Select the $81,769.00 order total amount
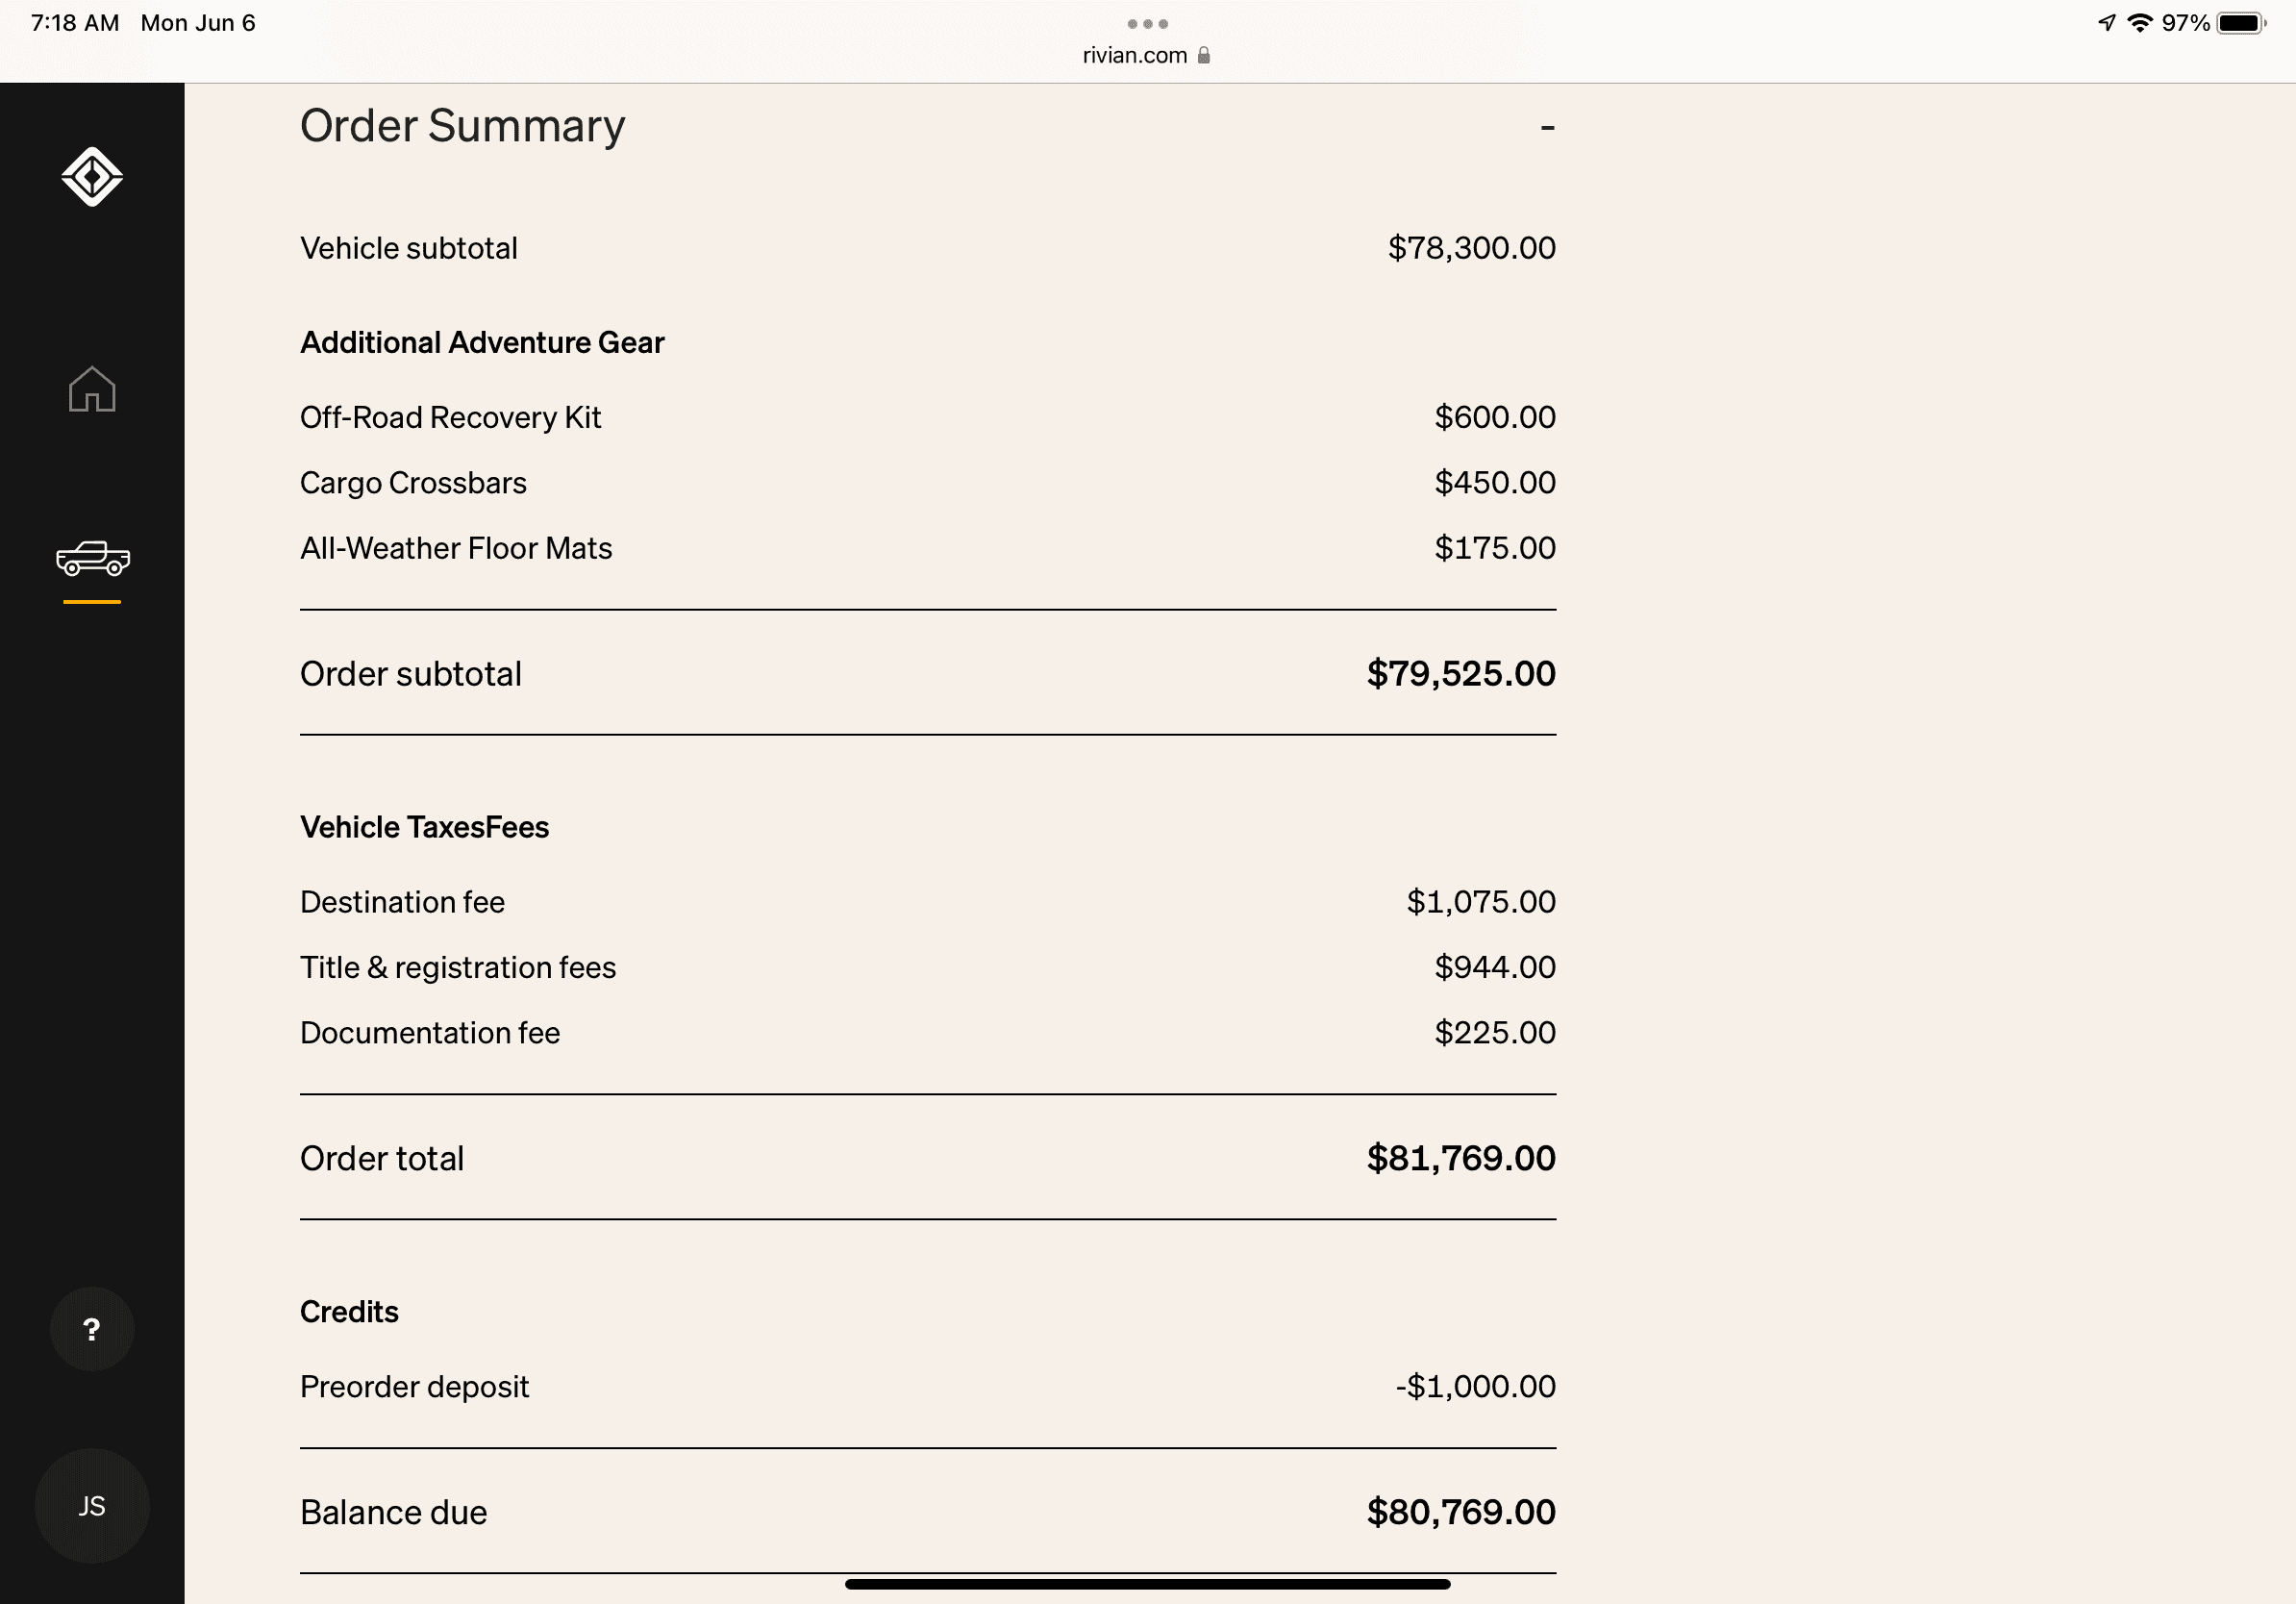Screen dimensions: 2296x1604 tap(1461, 1158)
